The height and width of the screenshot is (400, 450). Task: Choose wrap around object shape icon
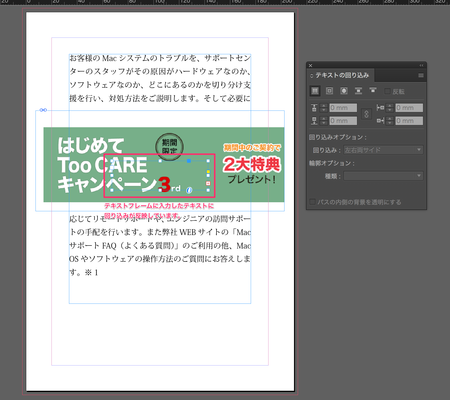click(344, 91)
